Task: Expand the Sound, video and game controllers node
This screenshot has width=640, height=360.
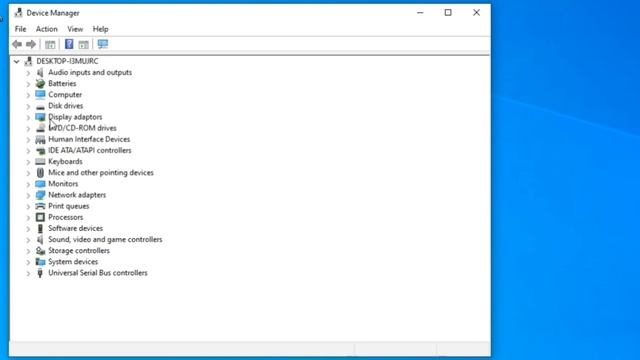Action: pos(28,240)
